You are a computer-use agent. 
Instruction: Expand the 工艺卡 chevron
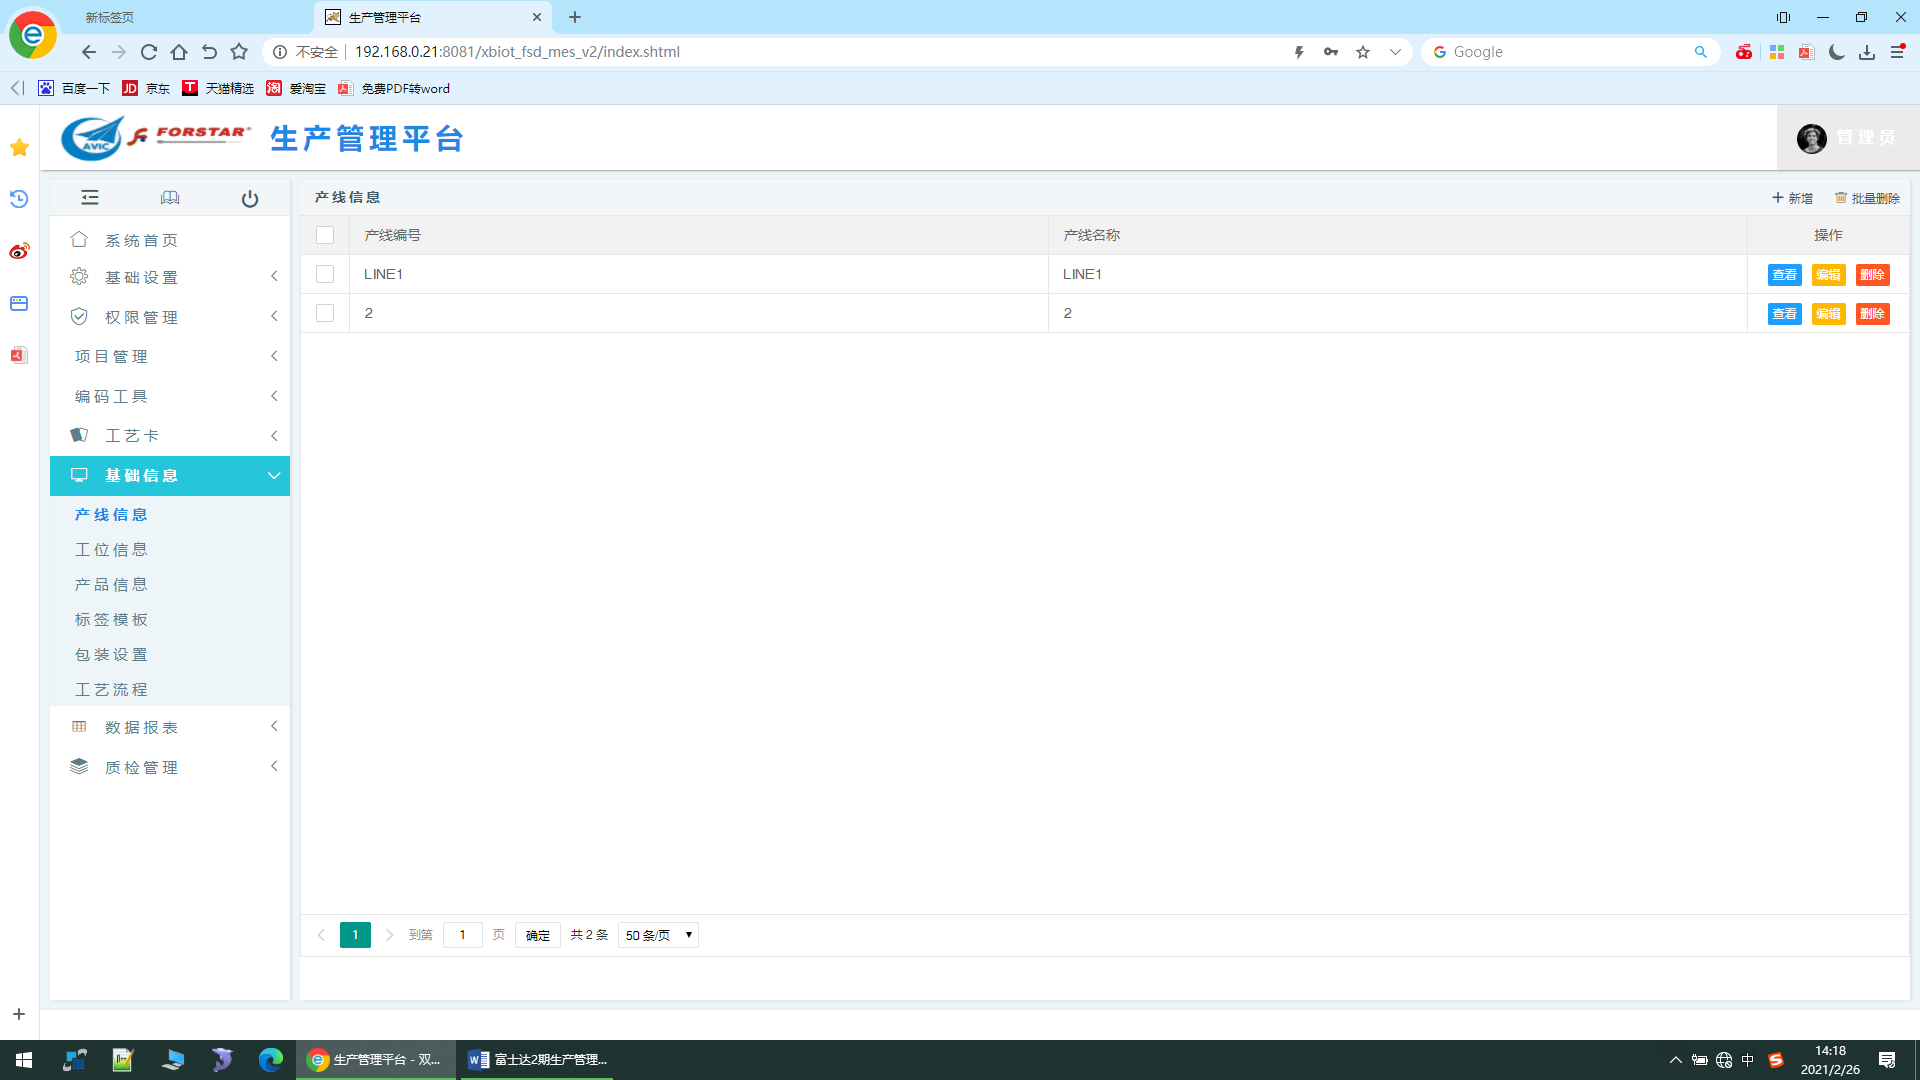274,436
